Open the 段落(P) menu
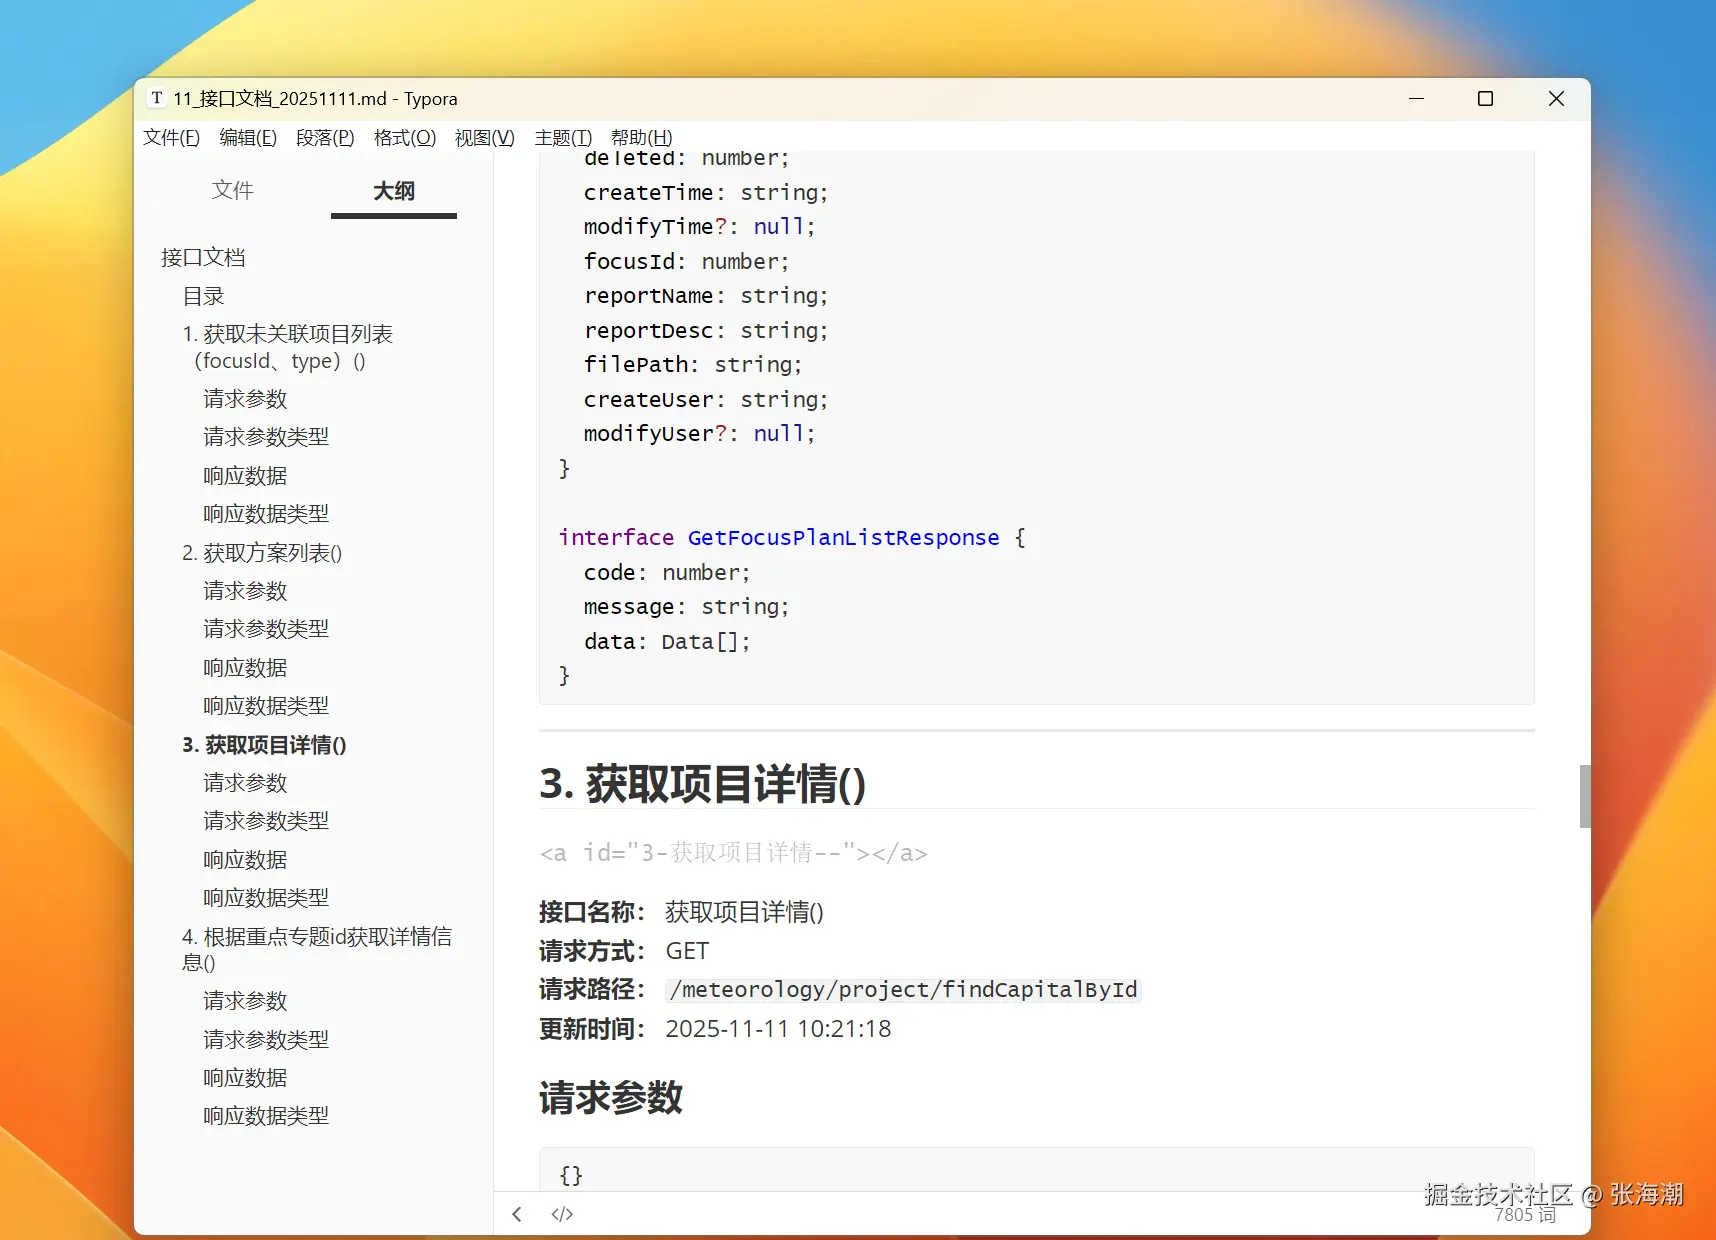The width and height of the screenshot is (1716, 1240). pos(324,137)
